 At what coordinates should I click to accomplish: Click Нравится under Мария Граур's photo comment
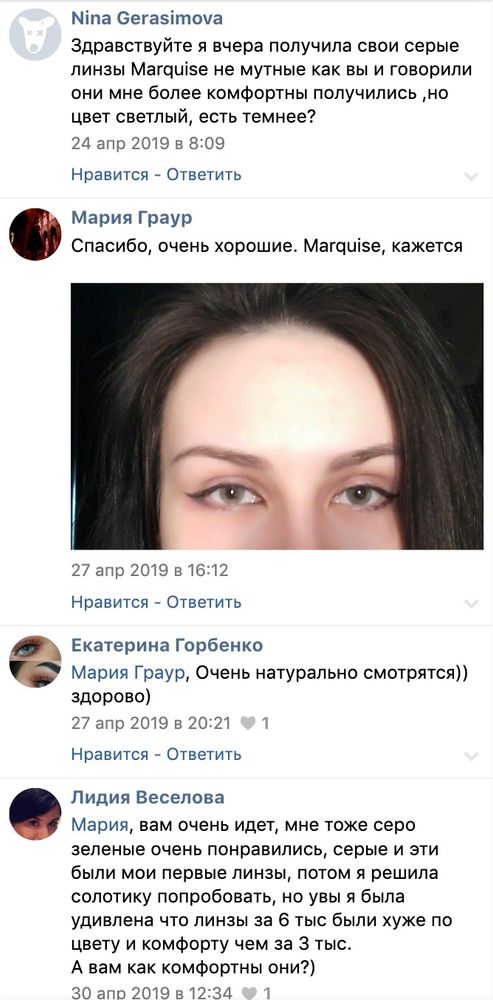coord(110,601)
